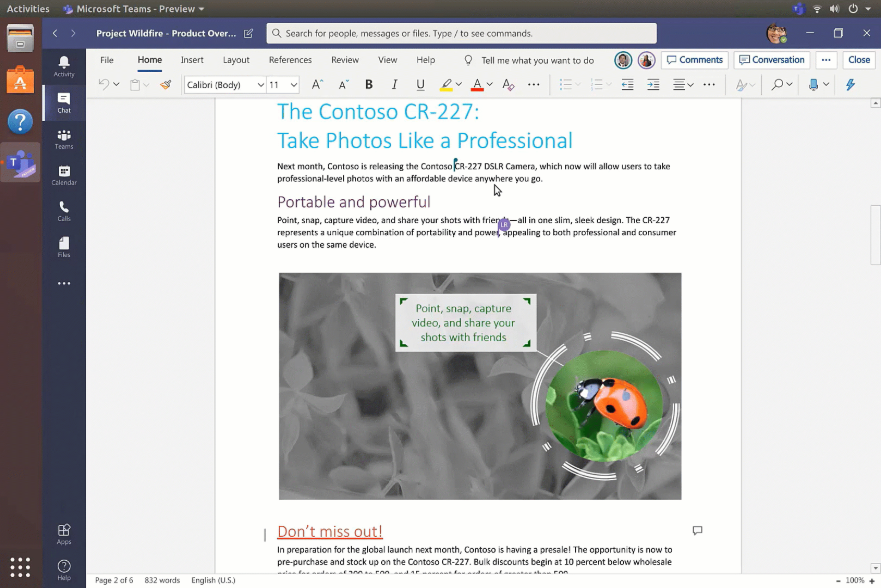Click the Teams search box

(461, 33)
